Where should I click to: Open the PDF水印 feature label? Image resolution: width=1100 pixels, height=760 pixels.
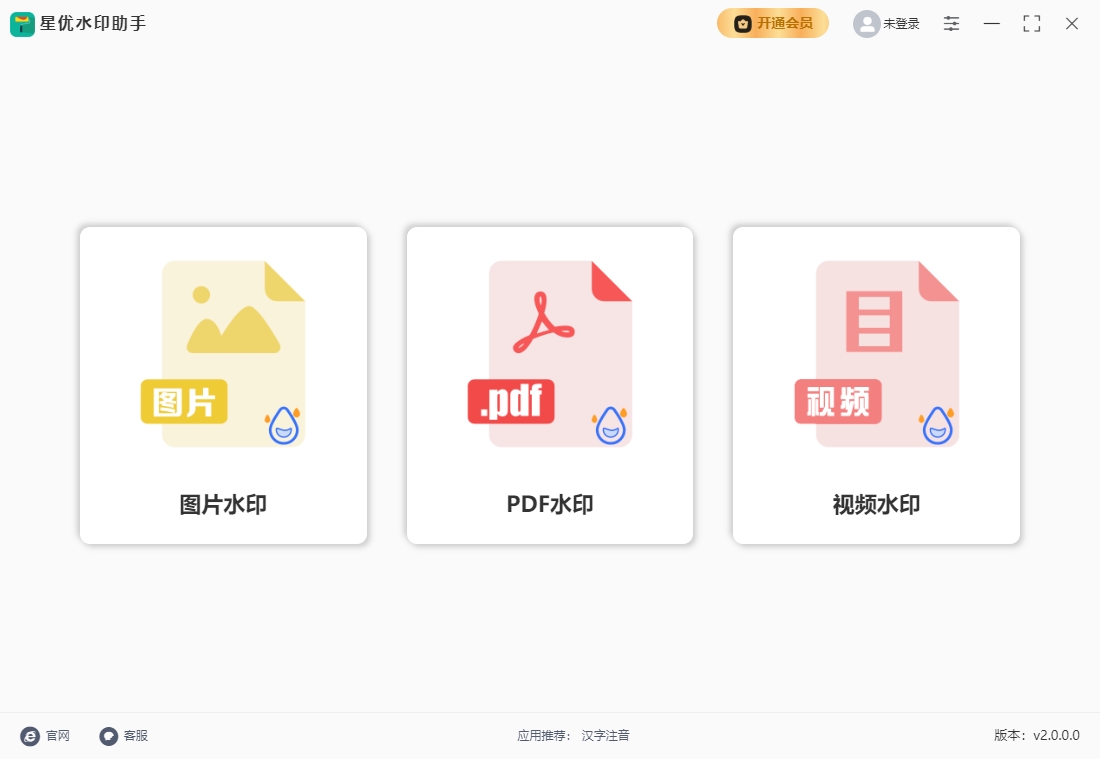click(550, 505)
